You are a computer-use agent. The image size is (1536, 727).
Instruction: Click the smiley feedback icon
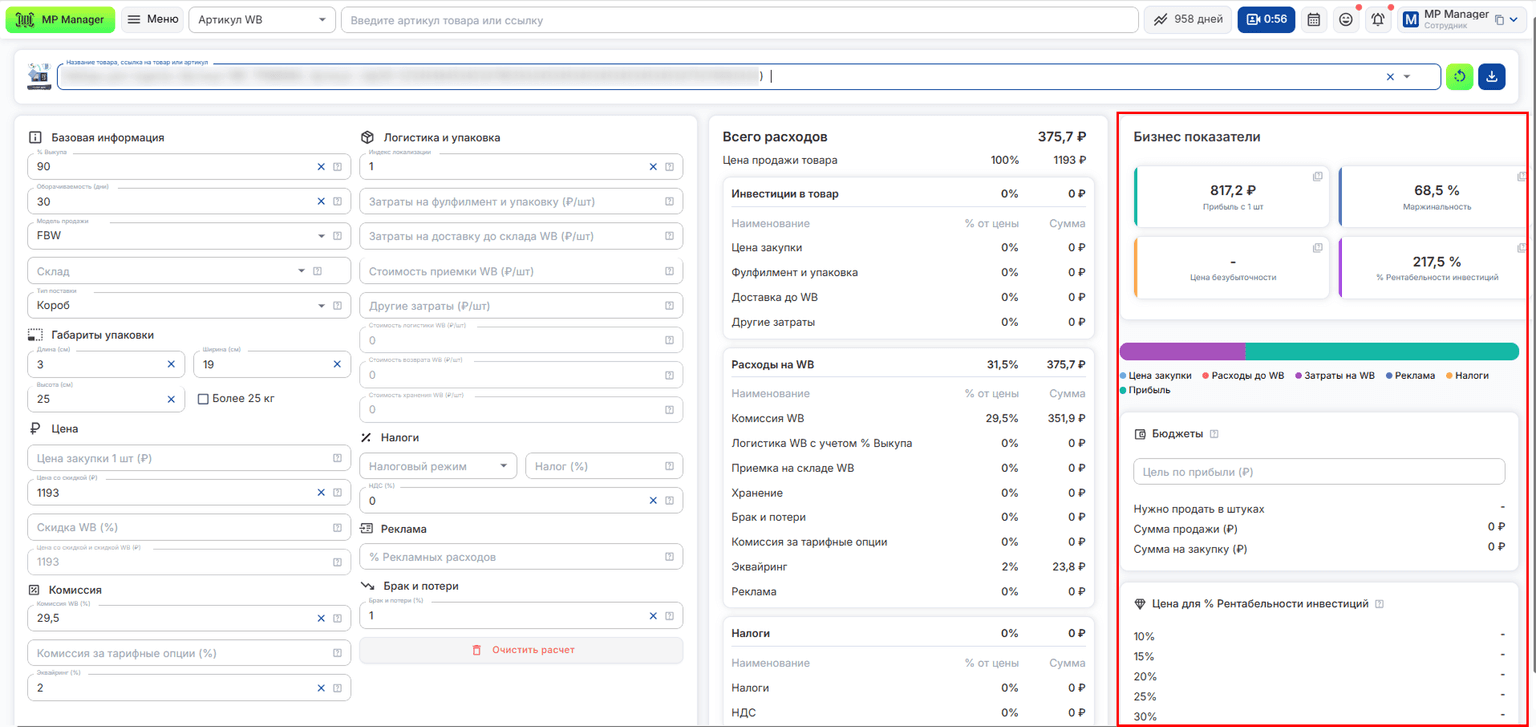(x=1346, y=19)
